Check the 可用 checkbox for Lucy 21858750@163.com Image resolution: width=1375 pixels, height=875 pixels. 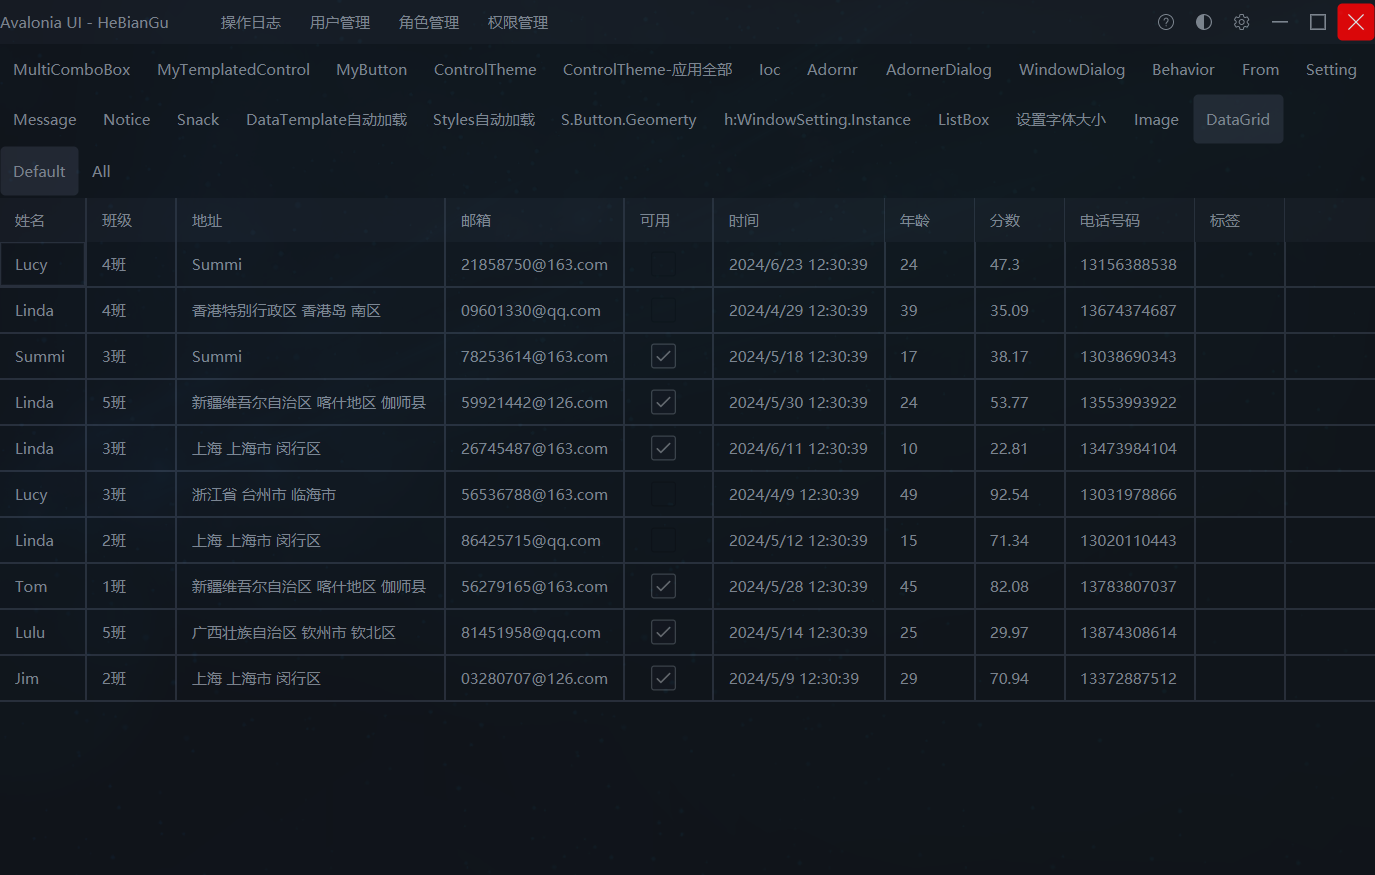[663, 264]
